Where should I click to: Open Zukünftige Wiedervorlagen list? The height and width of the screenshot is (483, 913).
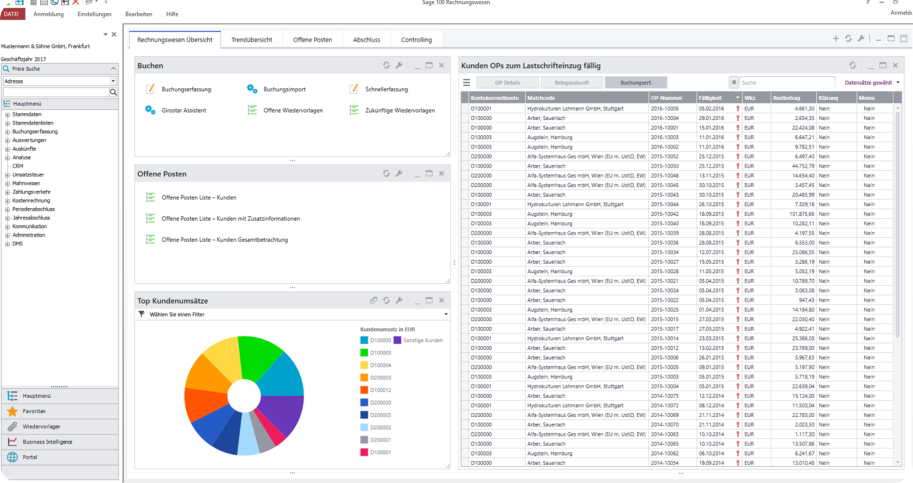click(400, 110)
